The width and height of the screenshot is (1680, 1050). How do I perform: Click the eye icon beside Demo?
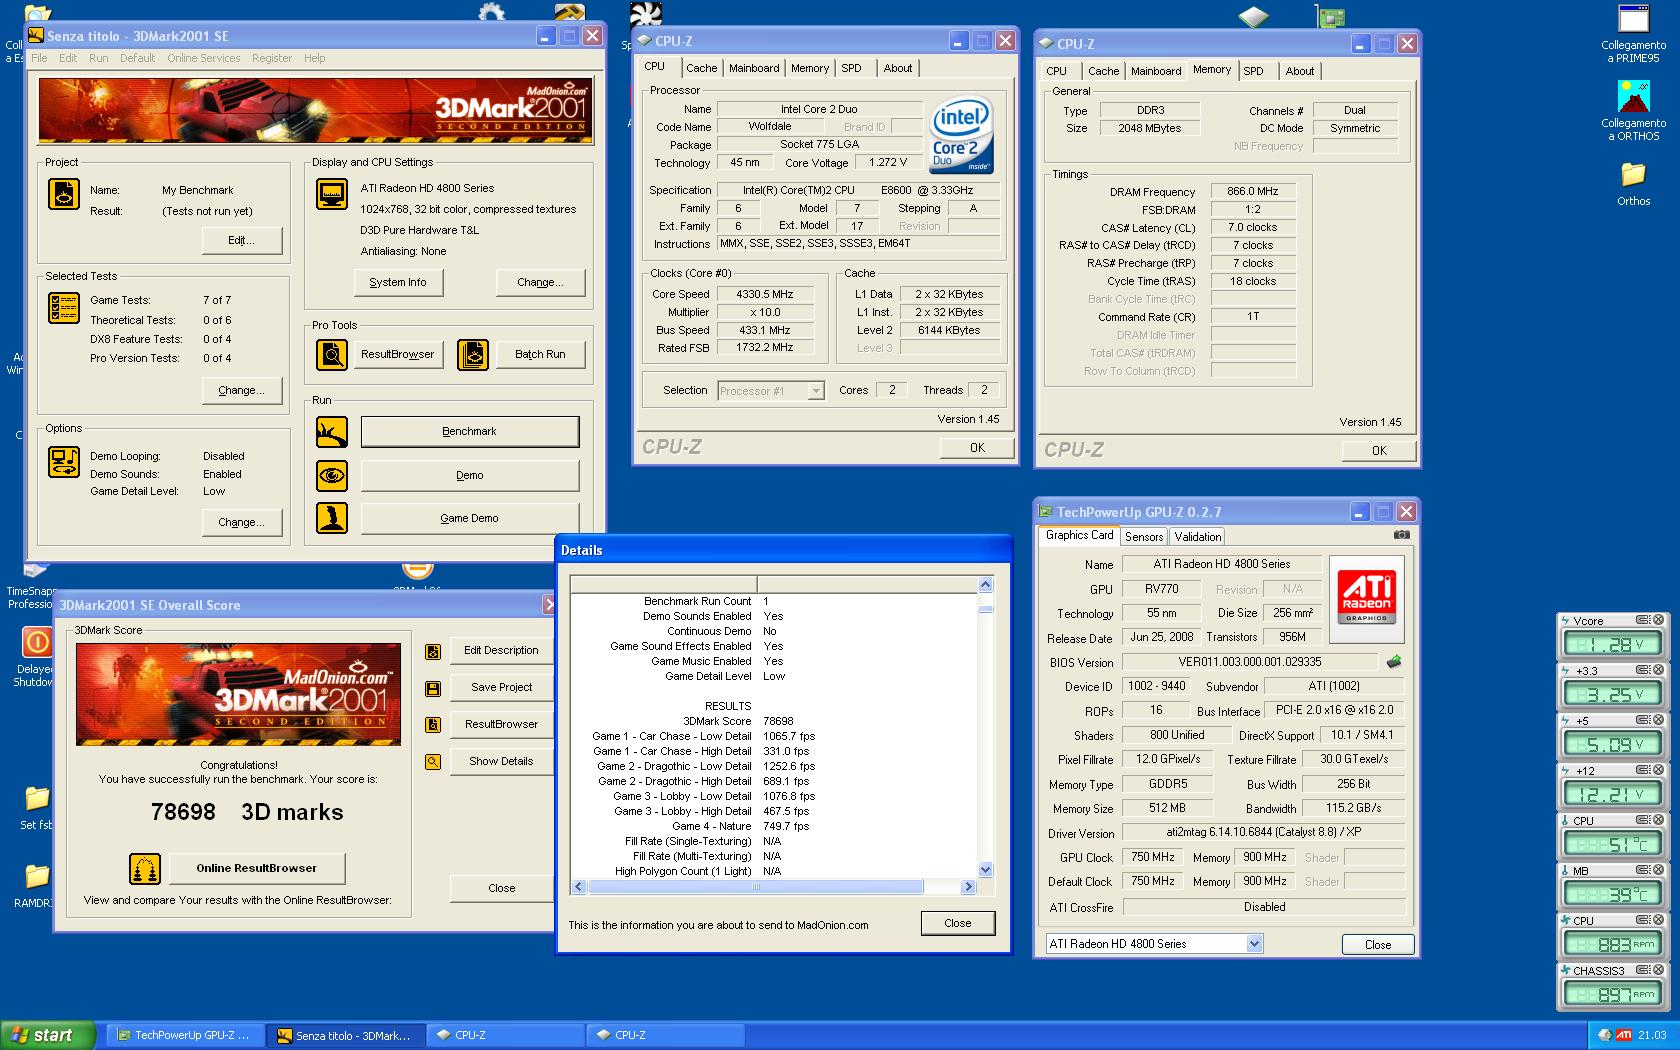[x=332, y=475]
